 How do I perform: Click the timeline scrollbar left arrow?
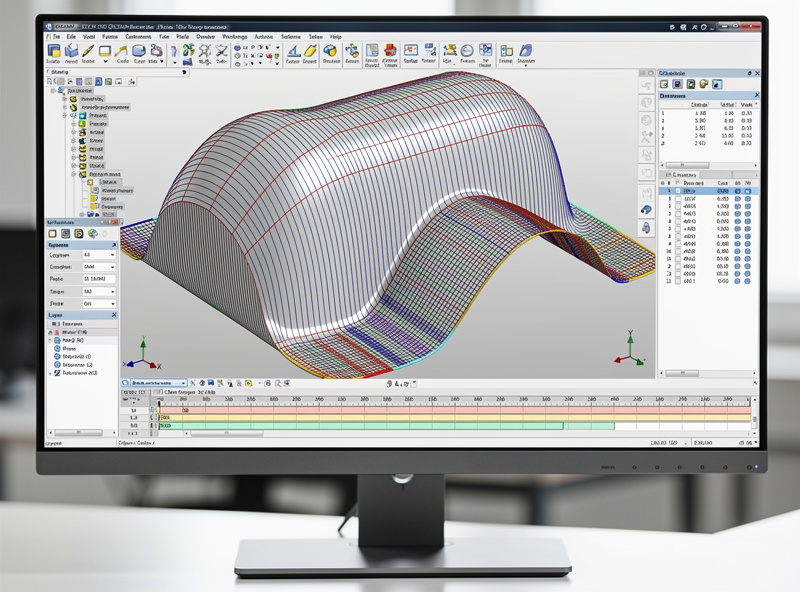point(186,433)
